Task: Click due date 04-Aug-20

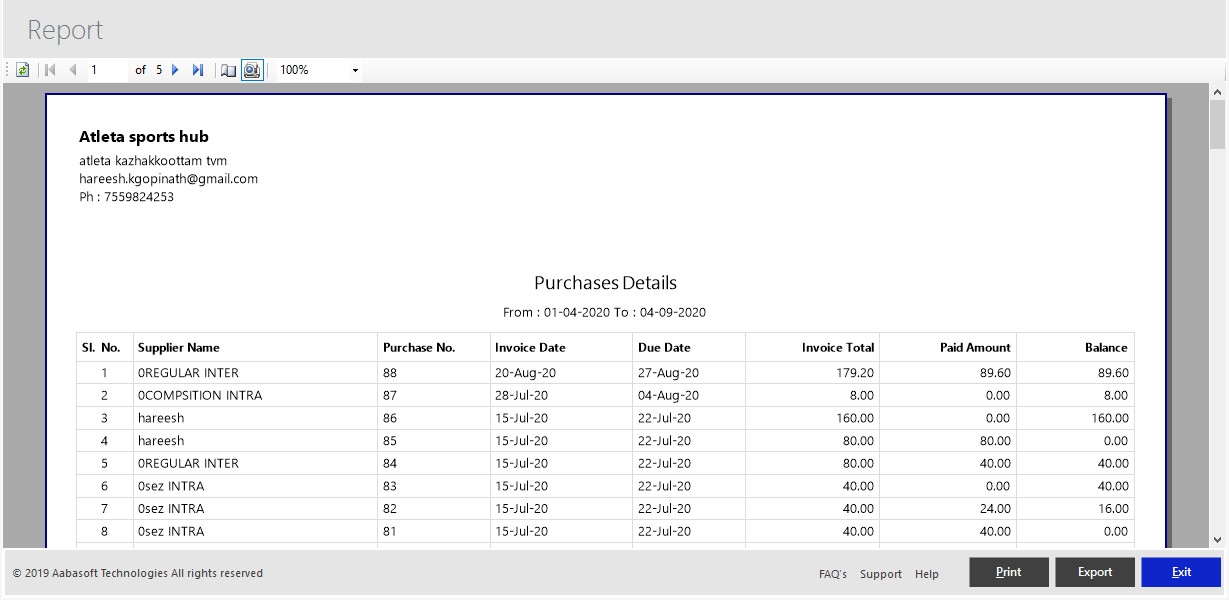Action: point(668,396)
